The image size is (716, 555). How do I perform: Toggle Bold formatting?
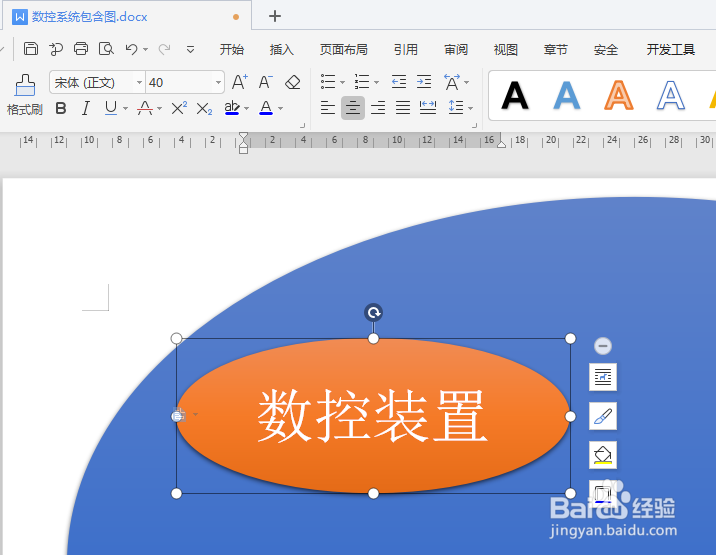pyautogui.click(x=61, y=109)
